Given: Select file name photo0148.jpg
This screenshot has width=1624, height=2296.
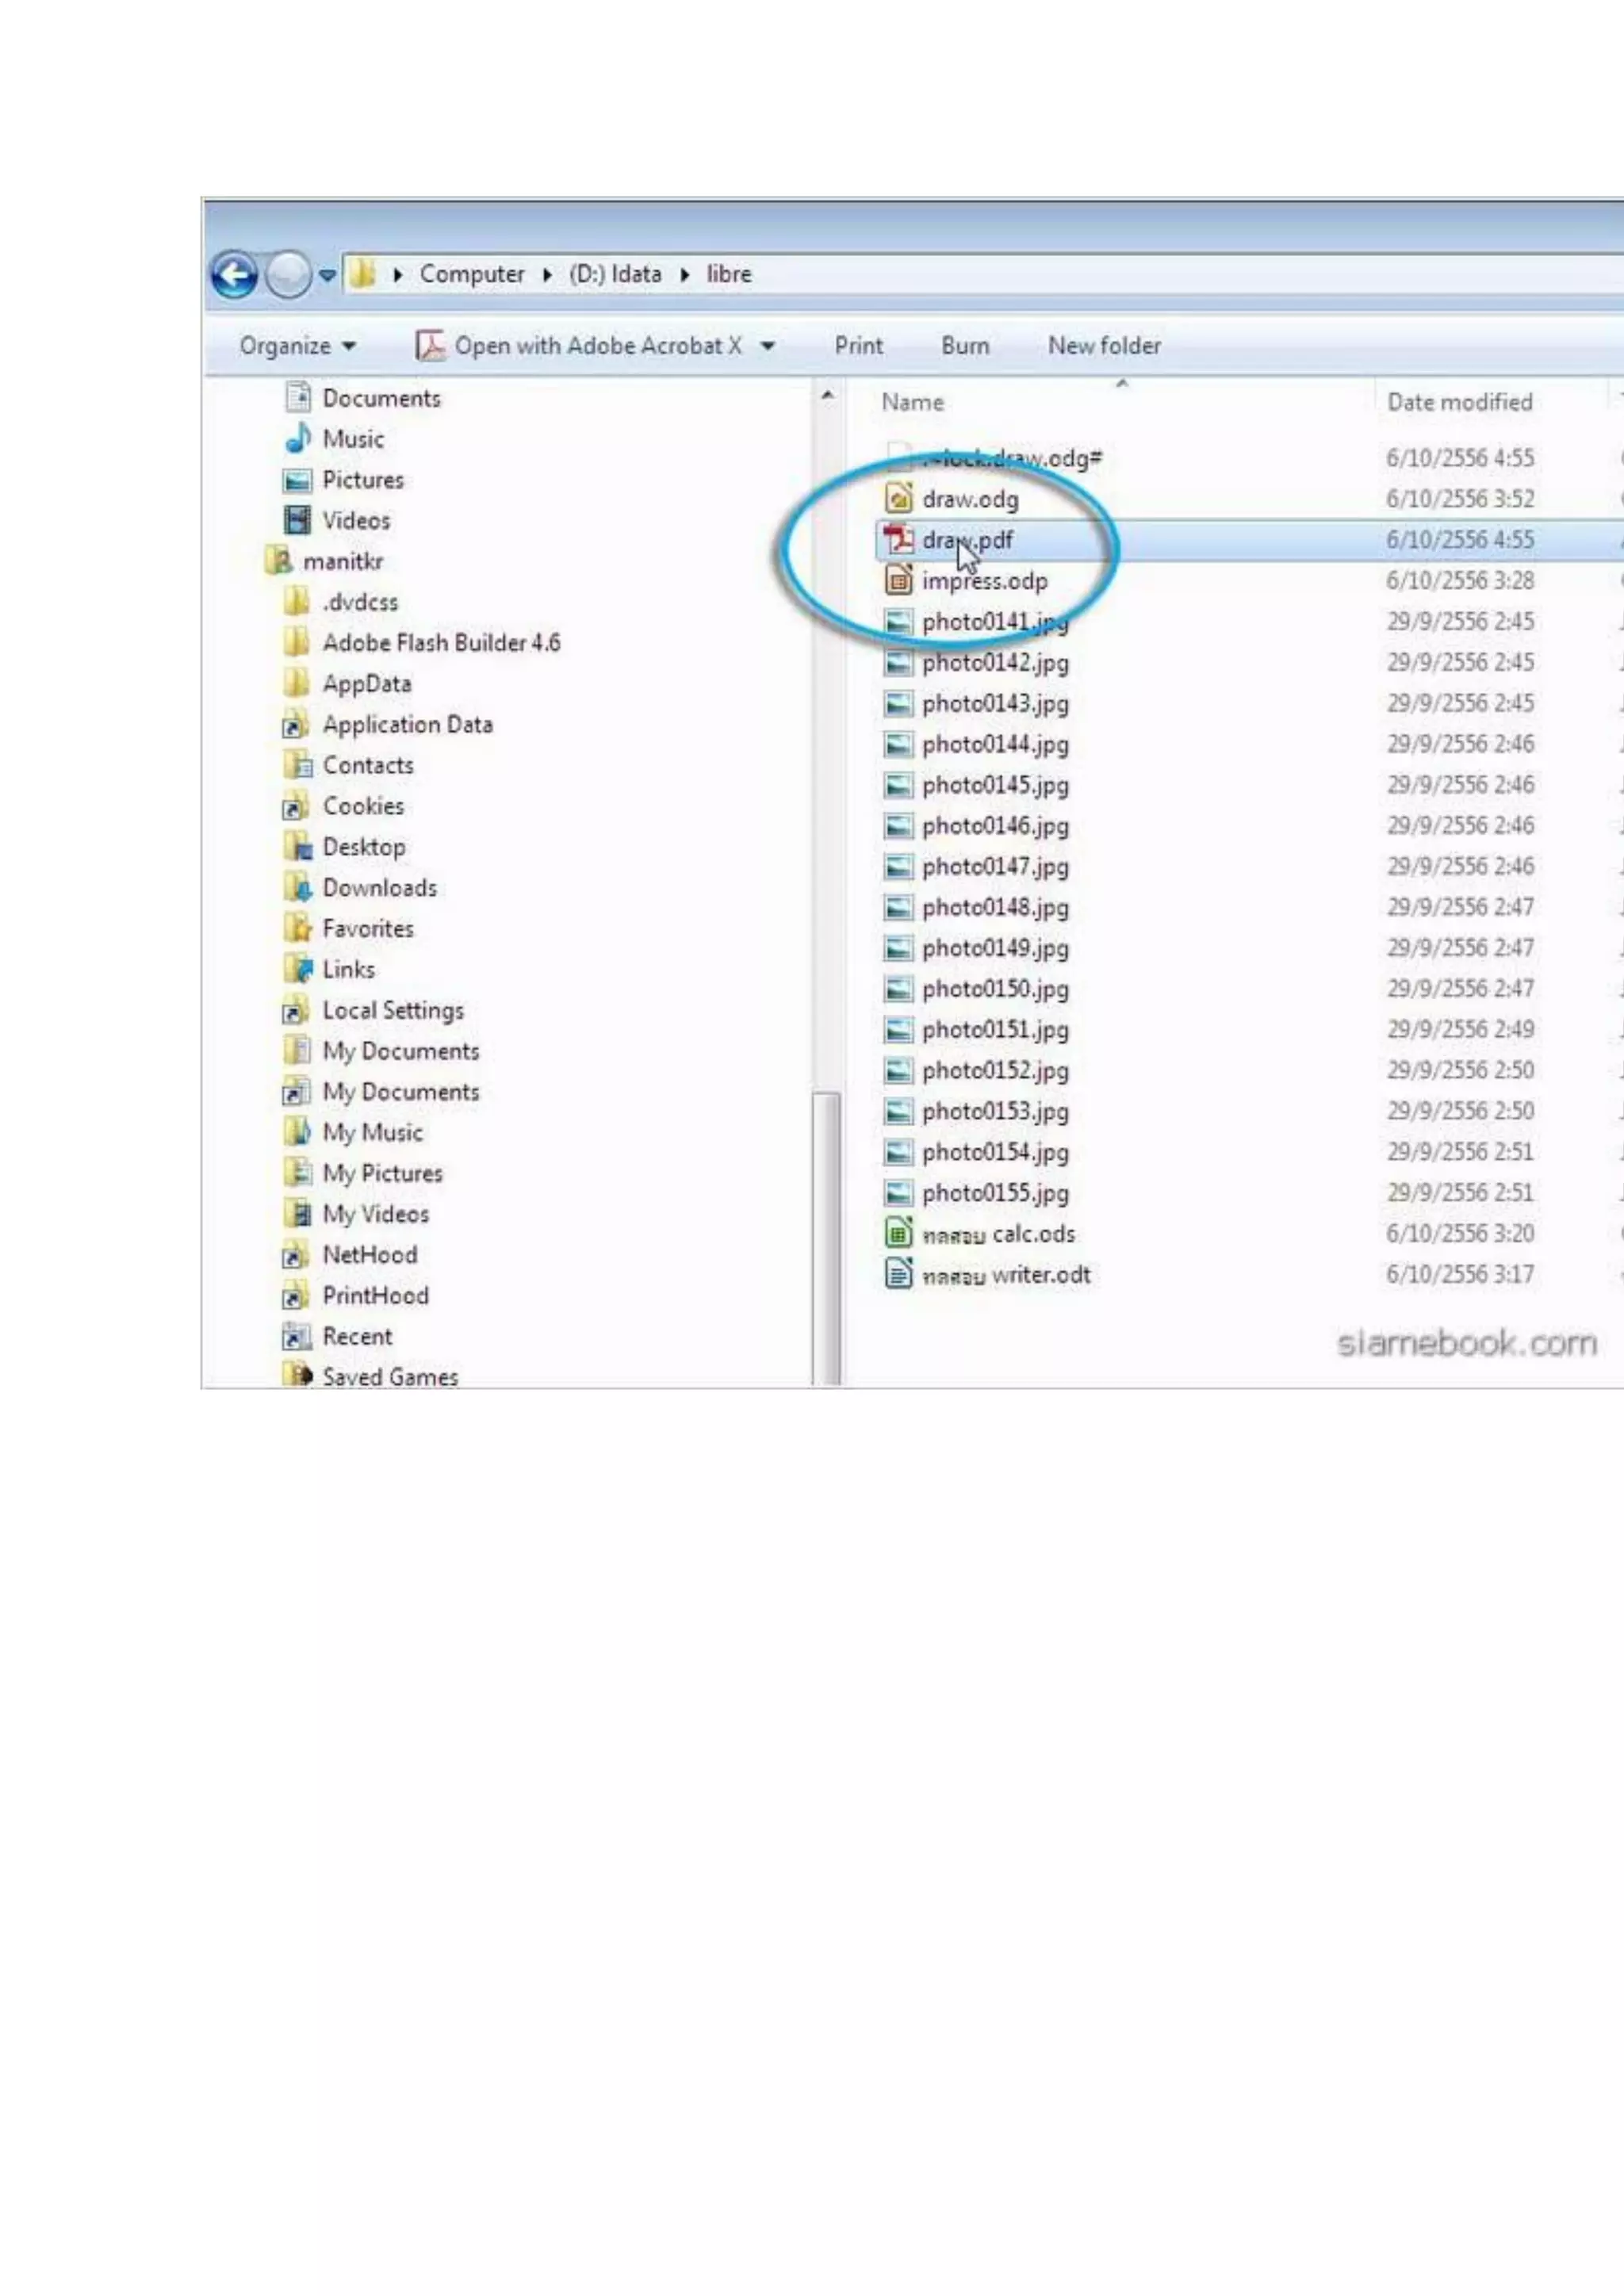Looking at the screenshot, I should point(995,908).
